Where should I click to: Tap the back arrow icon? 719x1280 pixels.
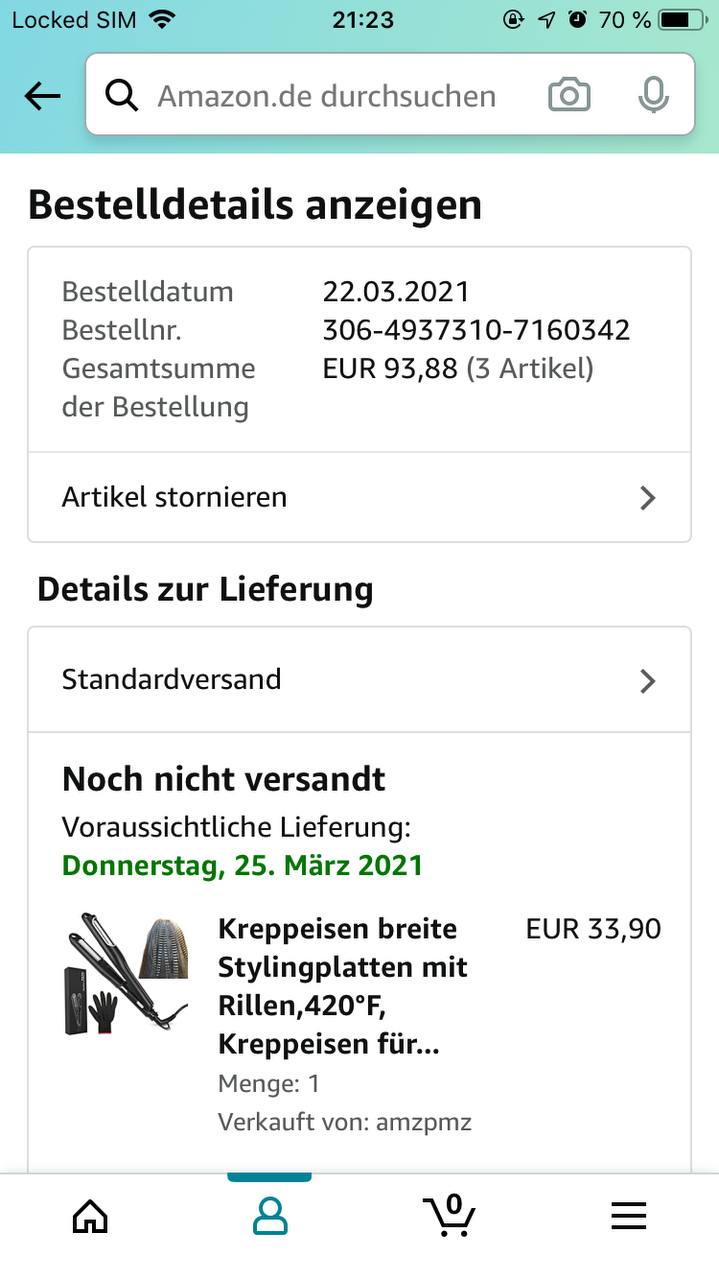tap(42, 96)
